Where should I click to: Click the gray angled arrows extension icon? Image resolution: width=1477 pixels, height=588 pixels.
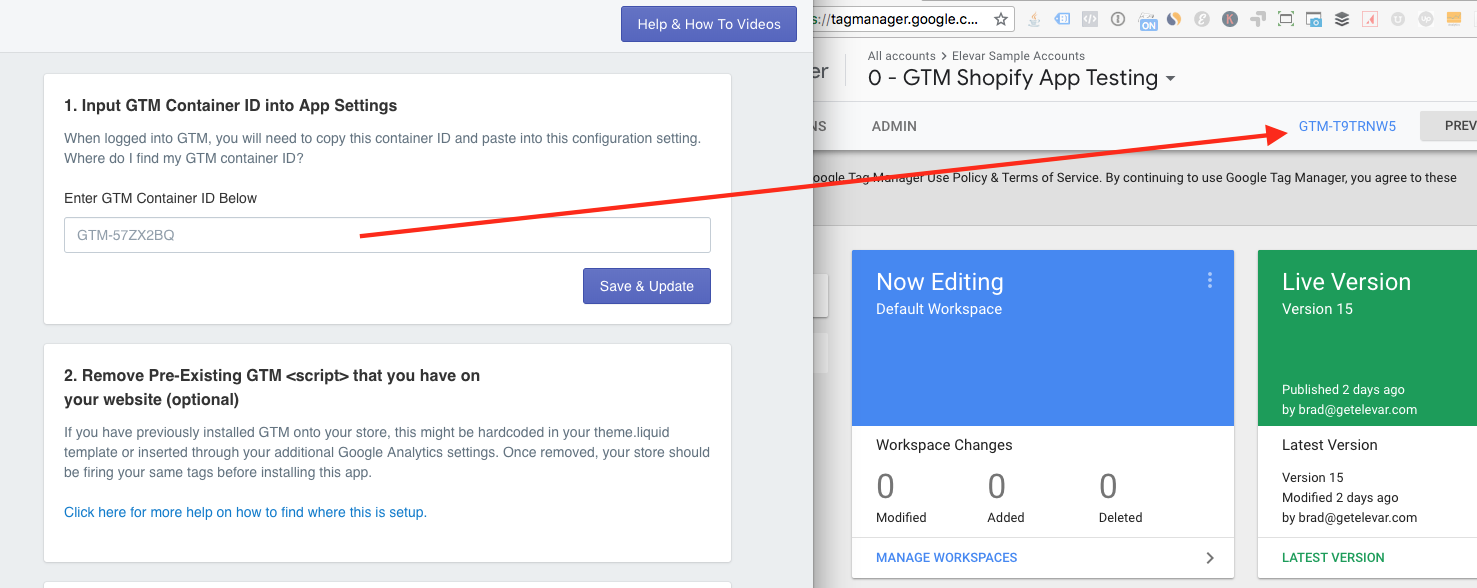point(1258,19)
